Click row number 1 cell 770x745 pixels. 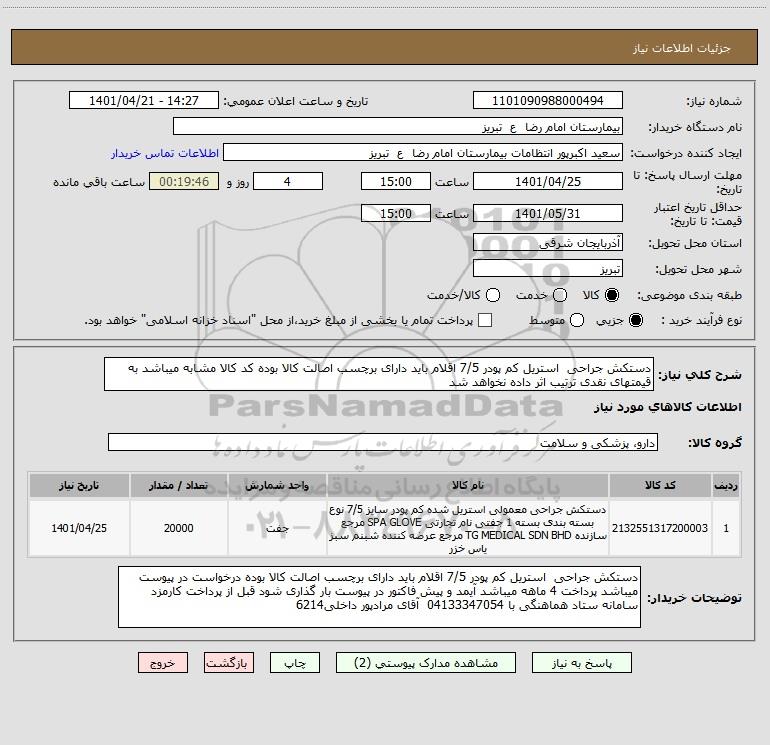tap(726, 528)
